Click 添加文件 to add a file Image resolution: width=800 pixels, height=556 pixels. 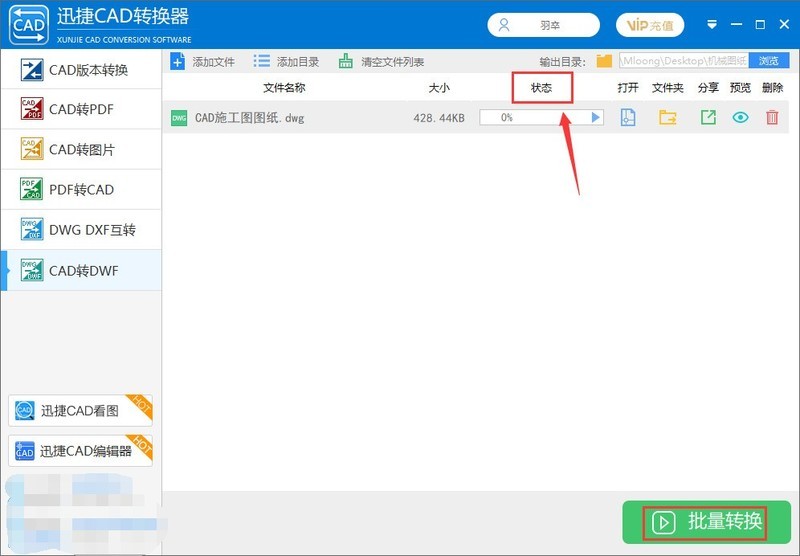click(x=203, y=62)
